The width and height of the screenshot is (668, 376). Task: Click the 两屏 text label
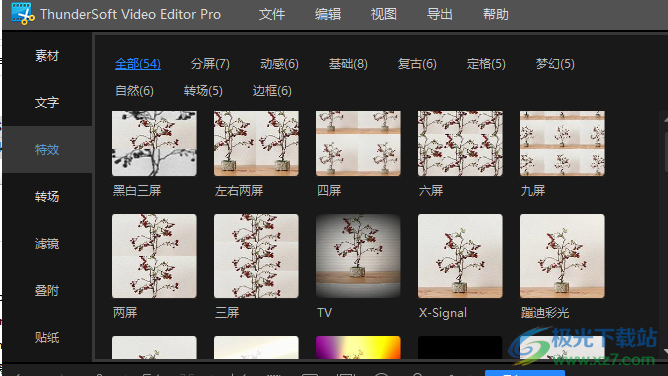(125, 313)
